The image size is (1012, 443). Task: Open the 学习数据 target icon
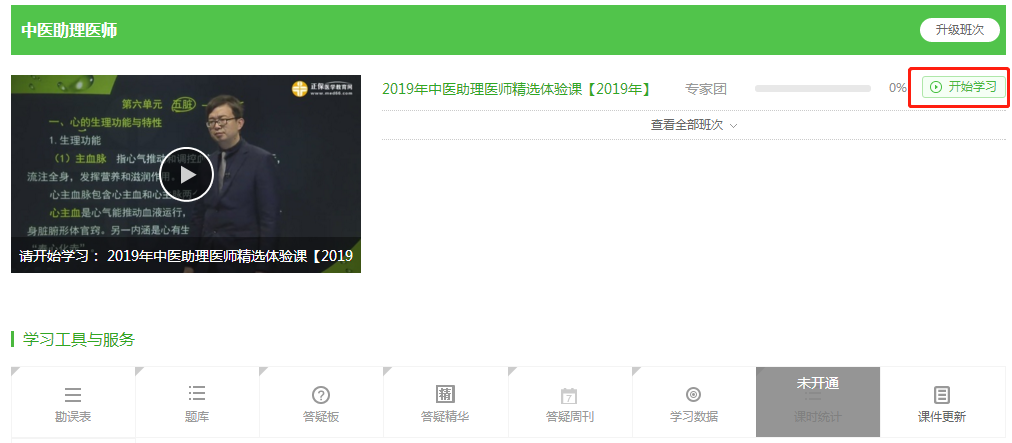(693, 395)
